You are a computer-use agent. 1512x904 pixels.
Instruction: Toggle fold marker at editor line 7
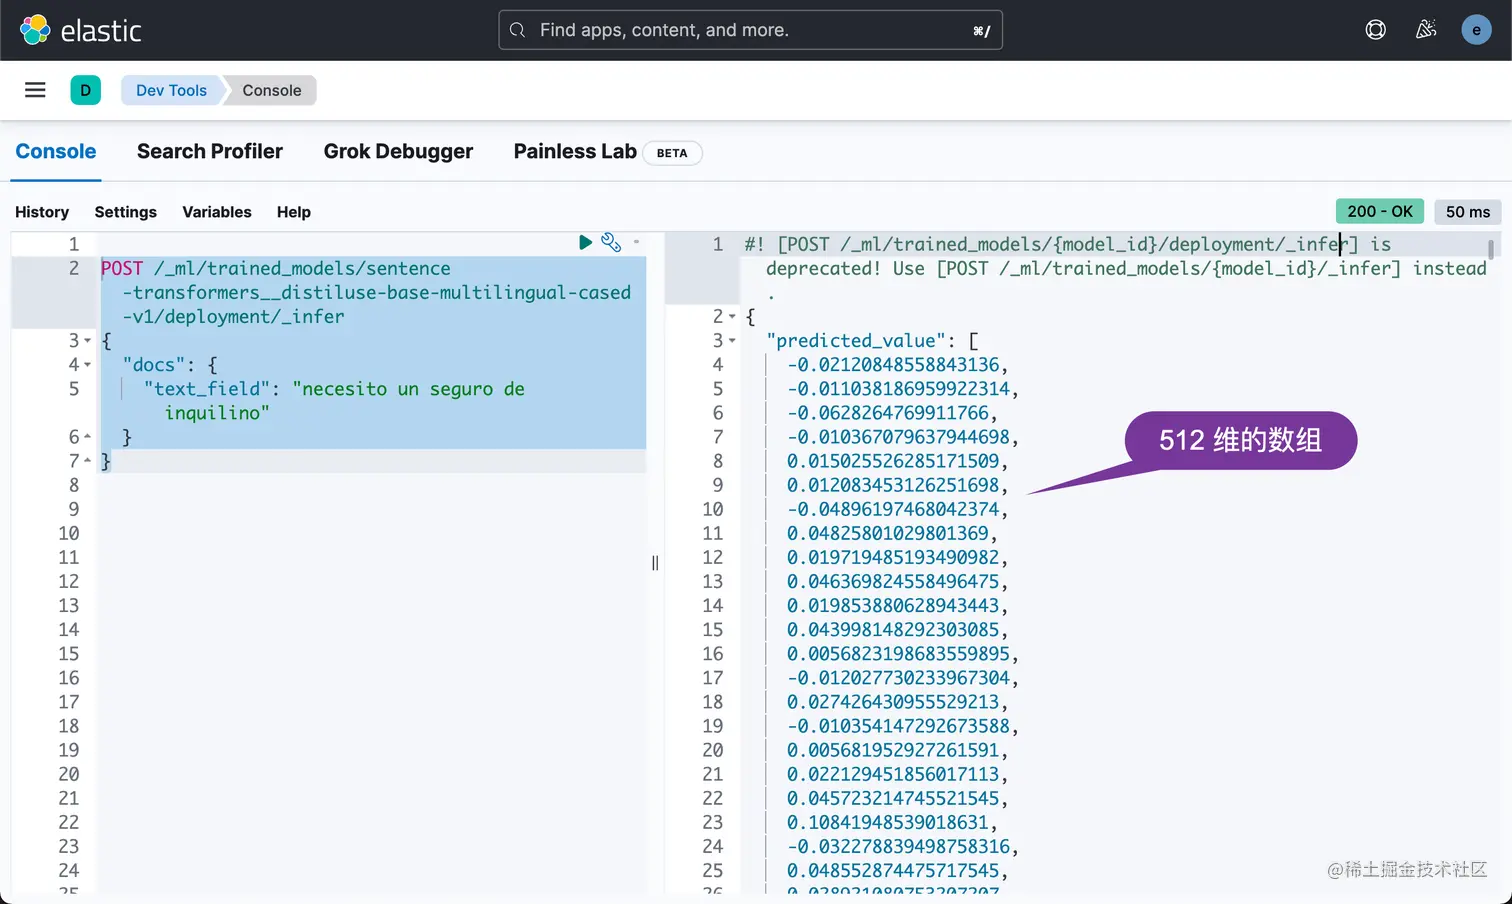[88, 461]
